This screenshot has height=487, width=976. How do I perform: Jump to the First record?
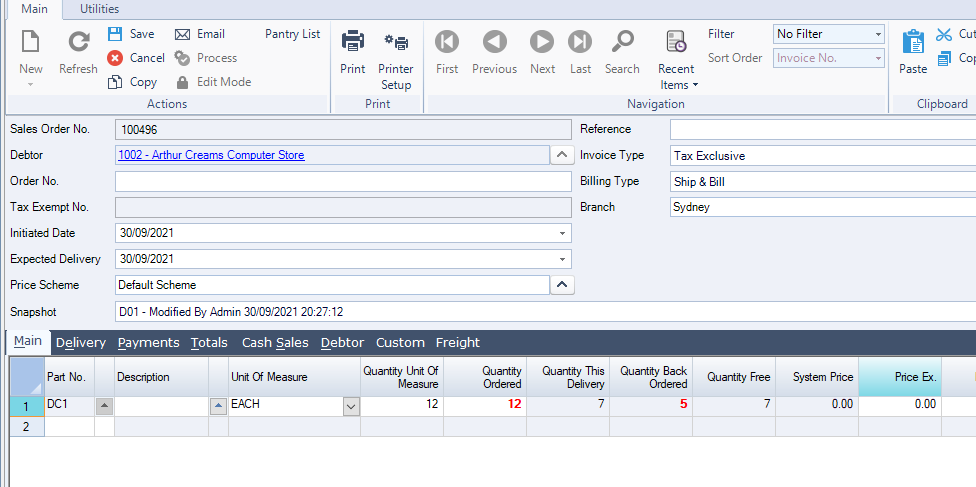pos(447,42)
